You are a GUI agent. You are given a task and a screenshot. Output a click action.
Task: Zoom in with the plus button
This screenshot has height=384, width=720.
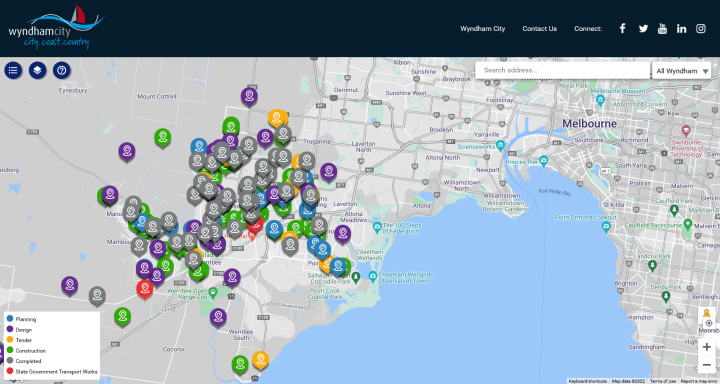pyautogui.click(x=707, y=347)
